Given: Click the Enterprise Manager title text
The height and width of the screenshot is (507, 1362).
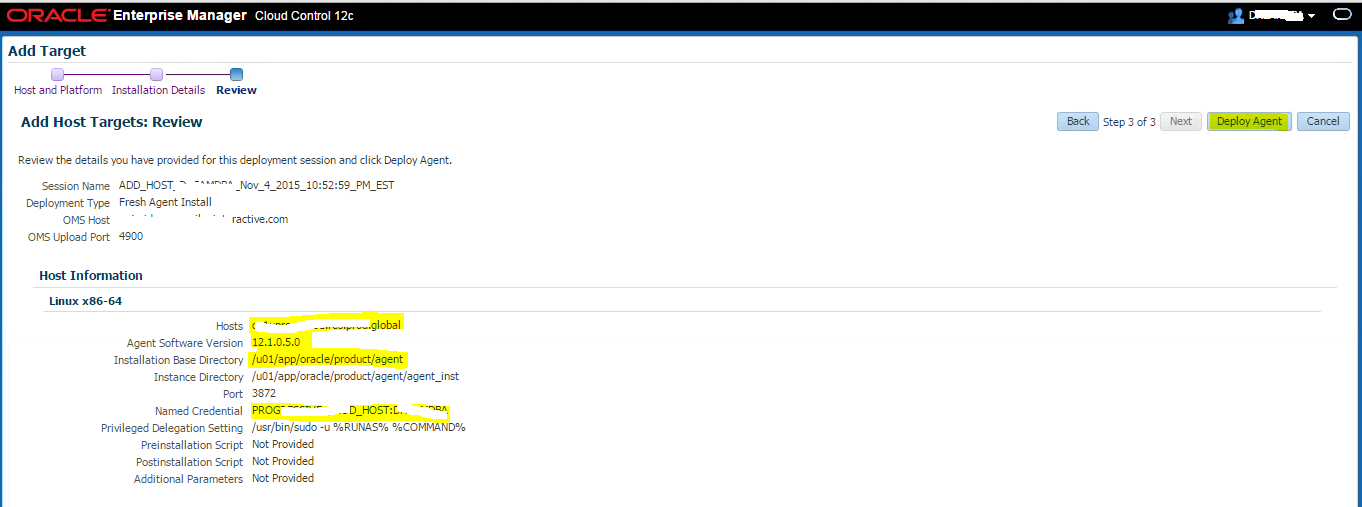Looking at the screenshot, I should click(178, 16).
